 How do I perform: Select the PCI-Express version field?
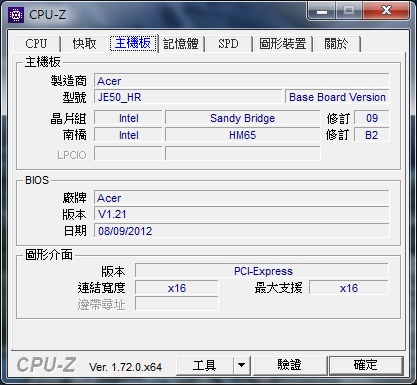coord(262,271)
